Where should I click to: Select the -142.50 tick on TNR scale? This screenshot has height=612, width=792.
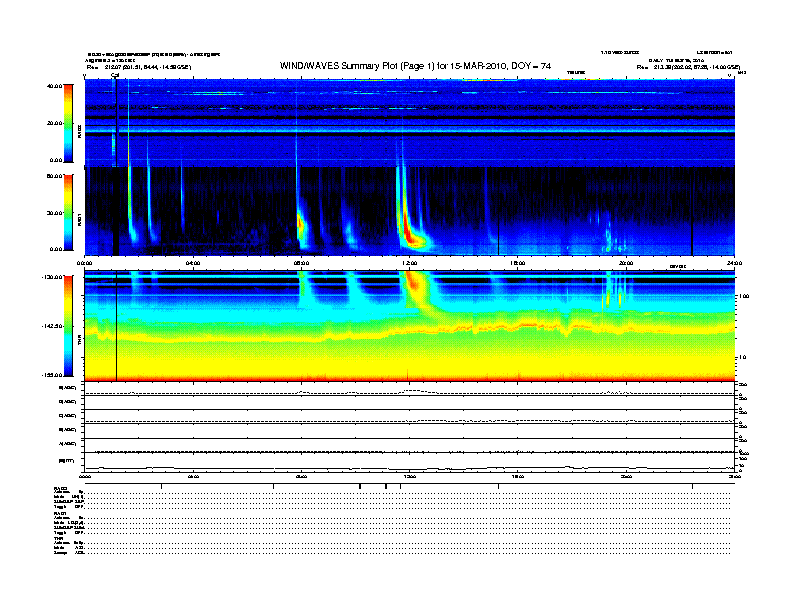[53, 326]
